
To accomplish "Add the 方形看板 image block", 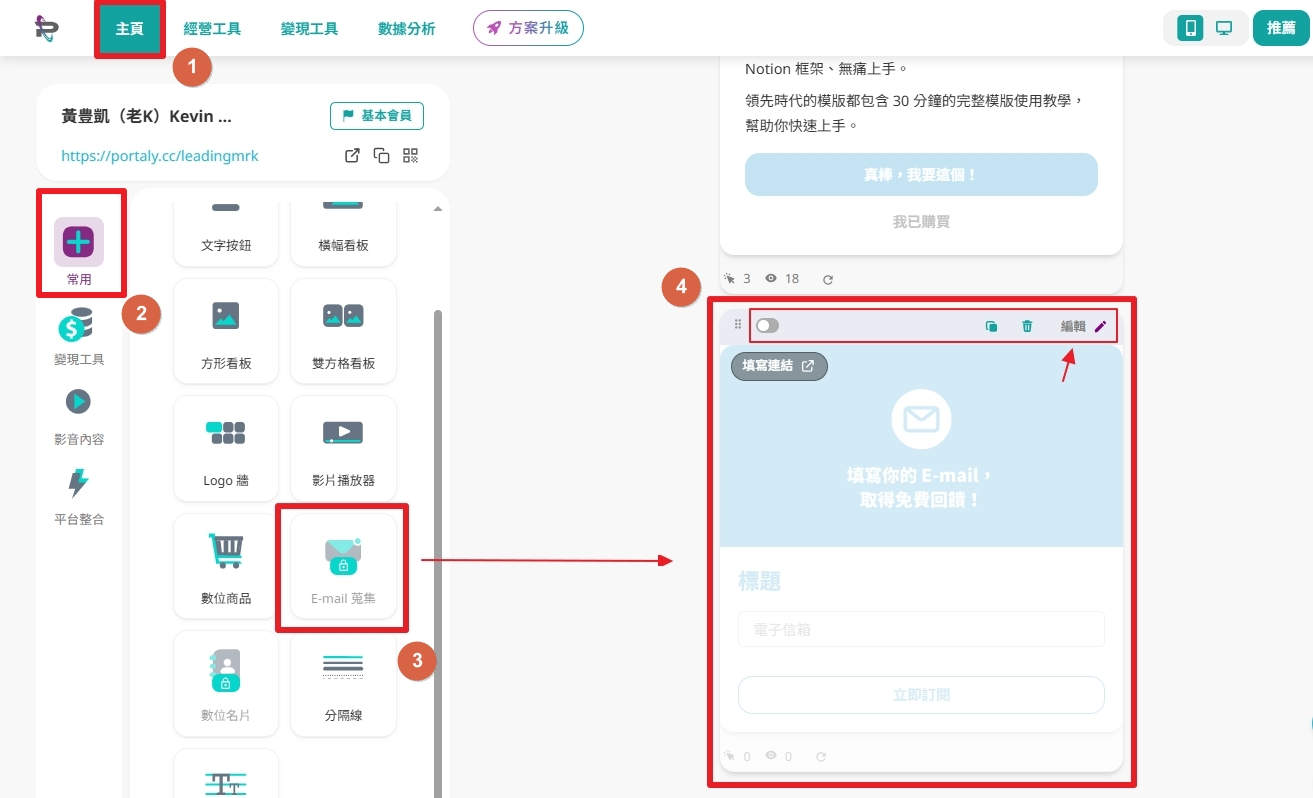I will tap(226, 331).
